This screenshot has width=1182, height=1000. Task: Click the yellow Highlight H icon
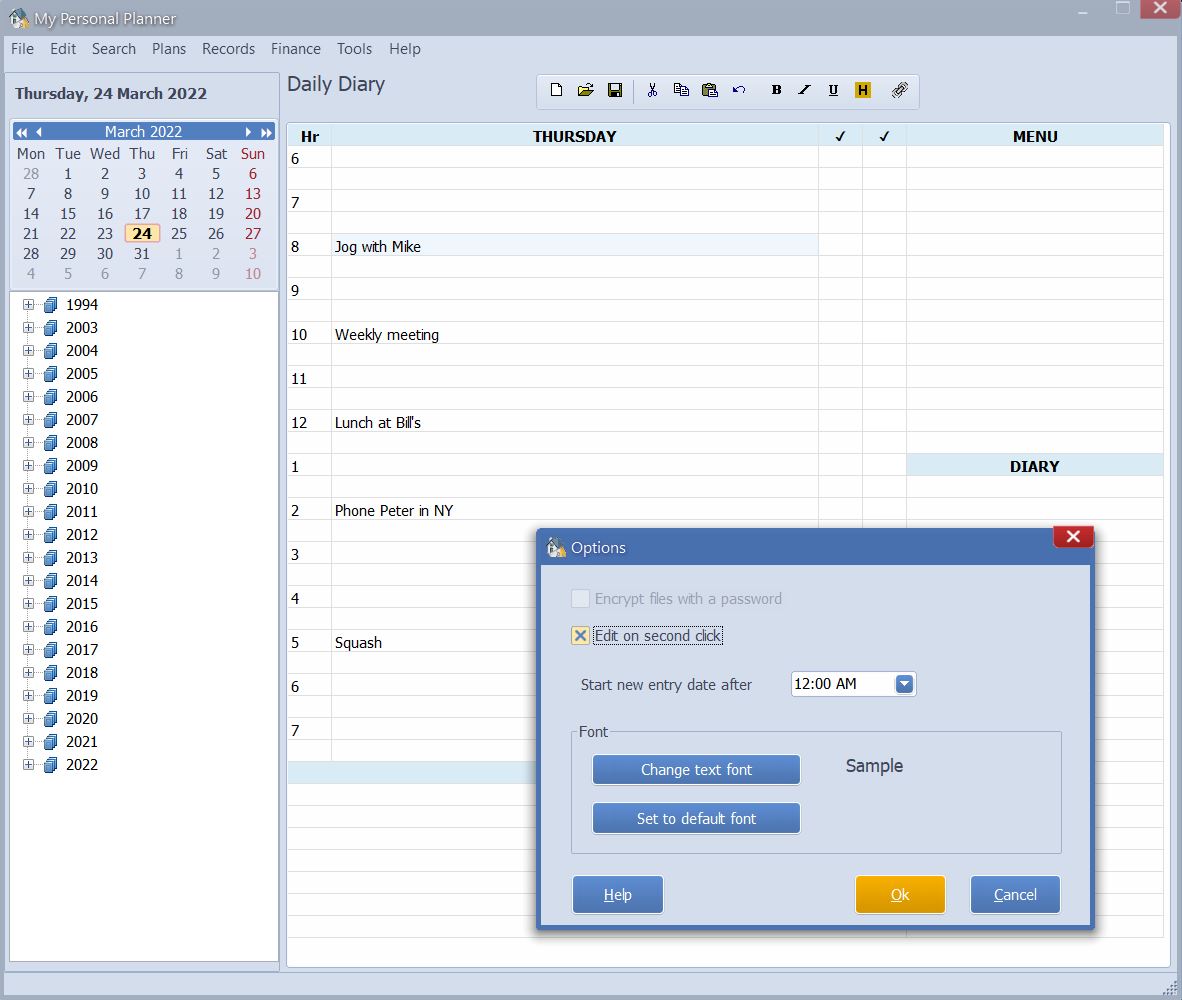point(862,90)
